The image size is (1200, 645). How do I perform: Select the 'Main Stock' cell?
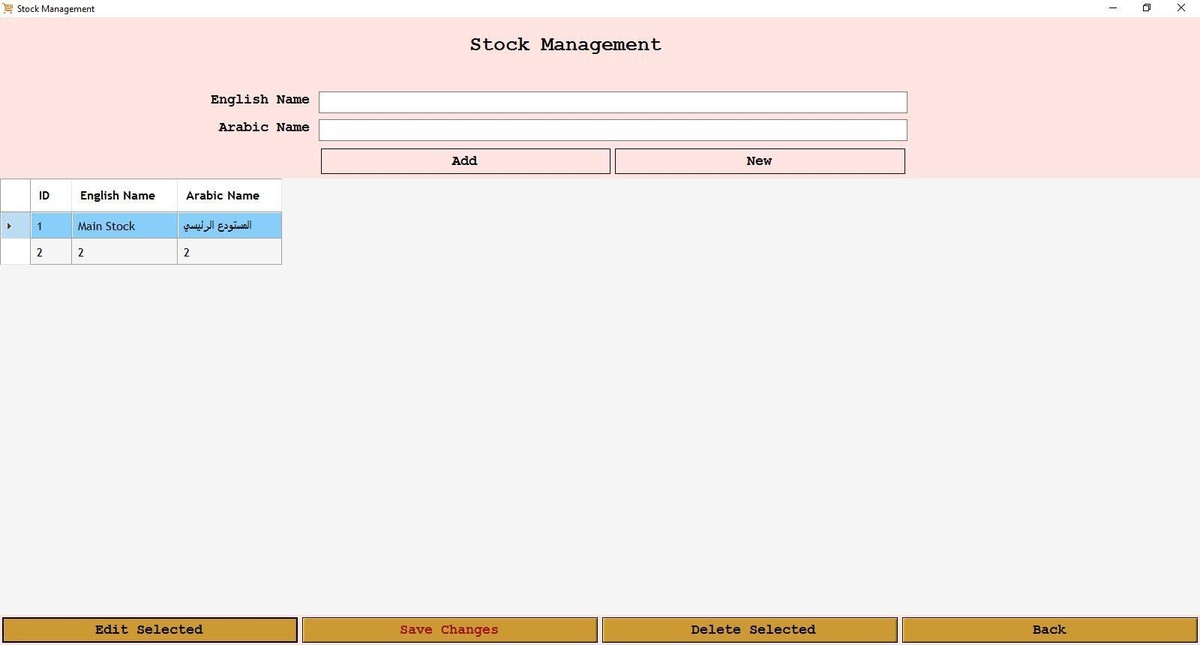124,226
